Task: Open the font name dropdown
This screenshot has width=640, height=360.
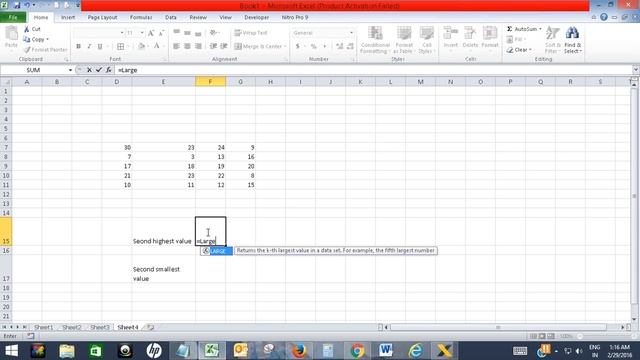Action: coord(122,33)
